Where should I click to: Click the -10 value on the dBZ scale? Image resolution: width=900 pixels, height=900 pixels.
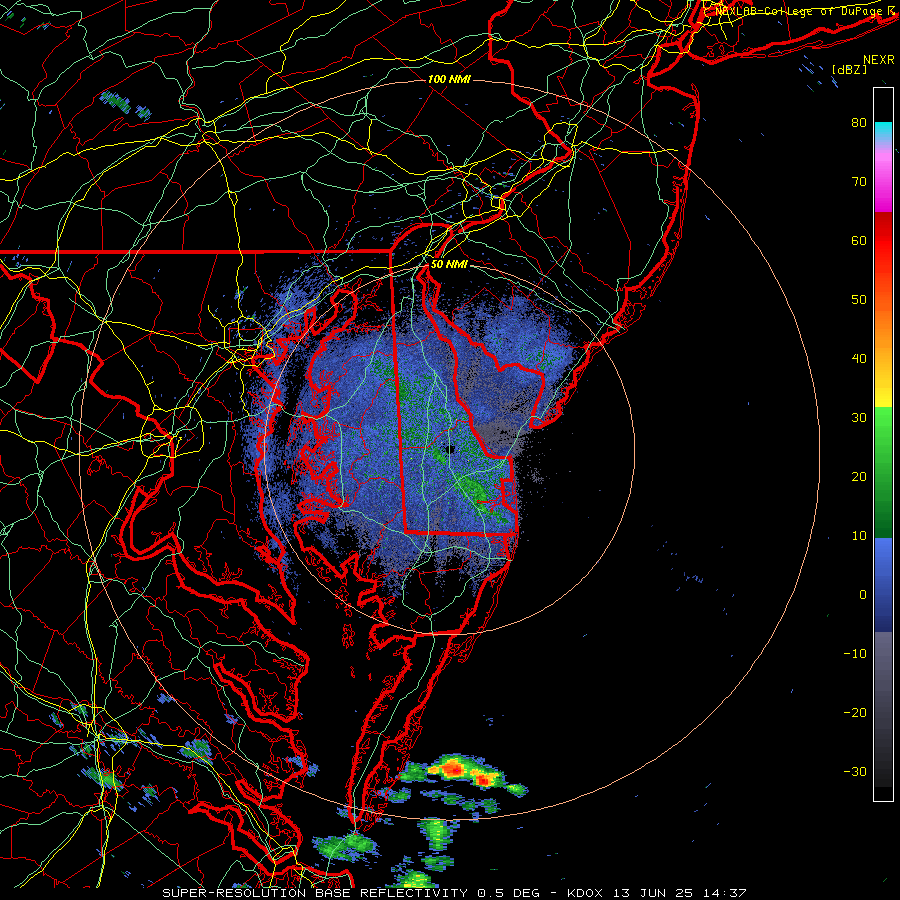click(x=855, y=654)
